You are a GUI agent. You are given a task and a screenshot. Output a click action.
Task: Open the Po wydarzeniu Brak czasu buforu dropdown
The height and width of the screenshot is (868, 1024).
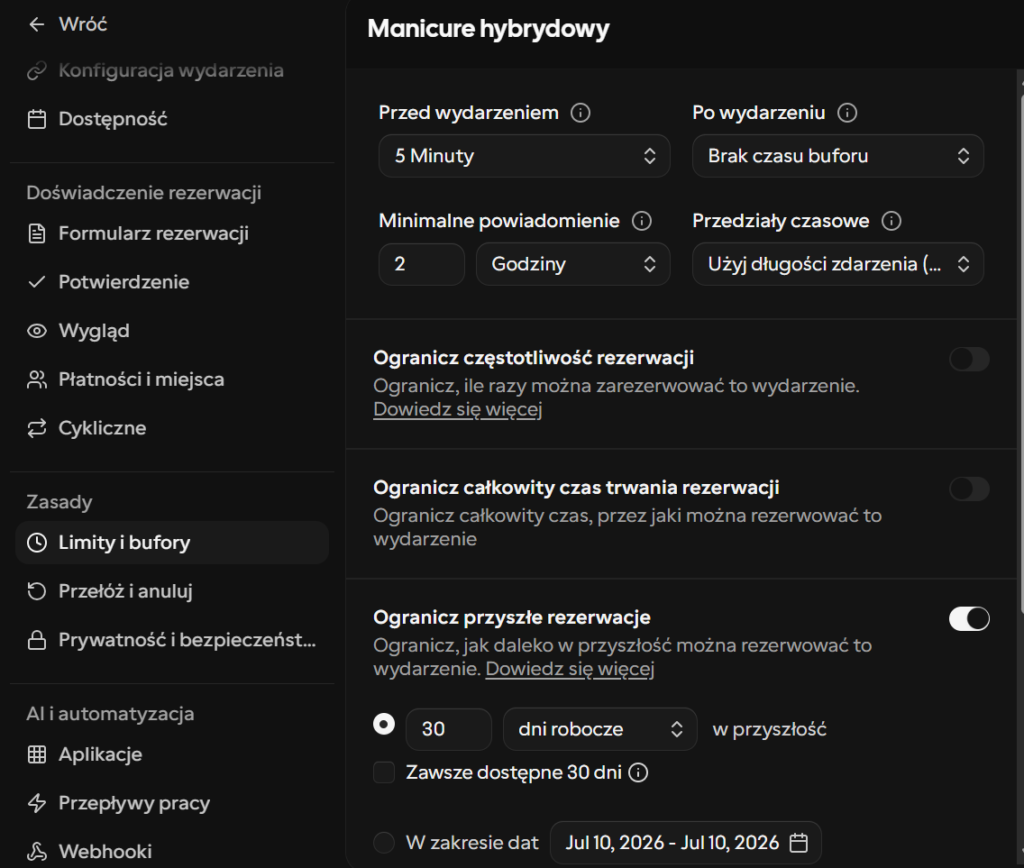click(x=838, y=156)
